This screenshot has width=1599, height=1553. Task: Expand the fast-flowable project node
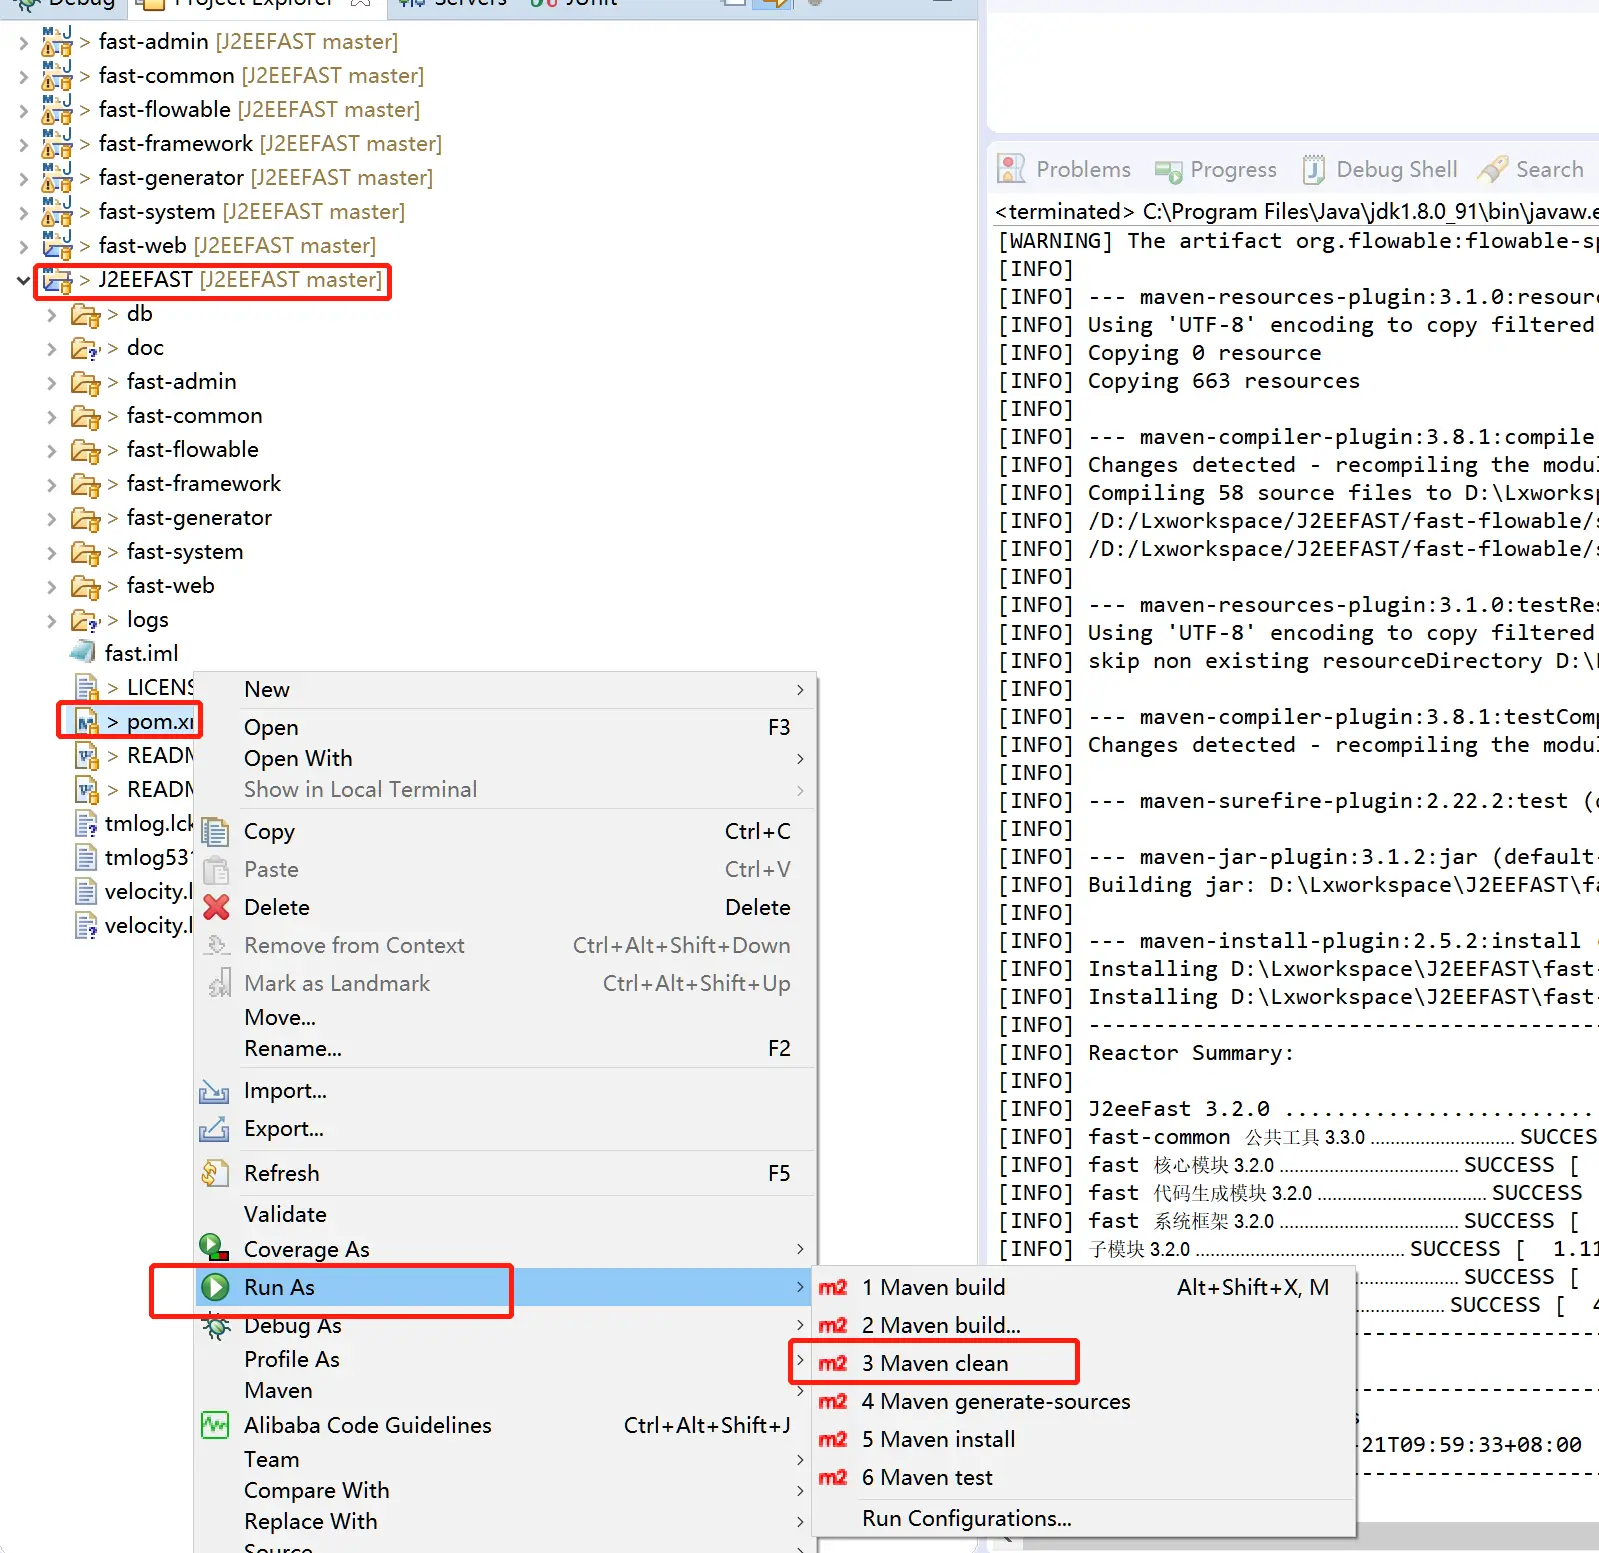pyautogui.click(x=24, y=111)
